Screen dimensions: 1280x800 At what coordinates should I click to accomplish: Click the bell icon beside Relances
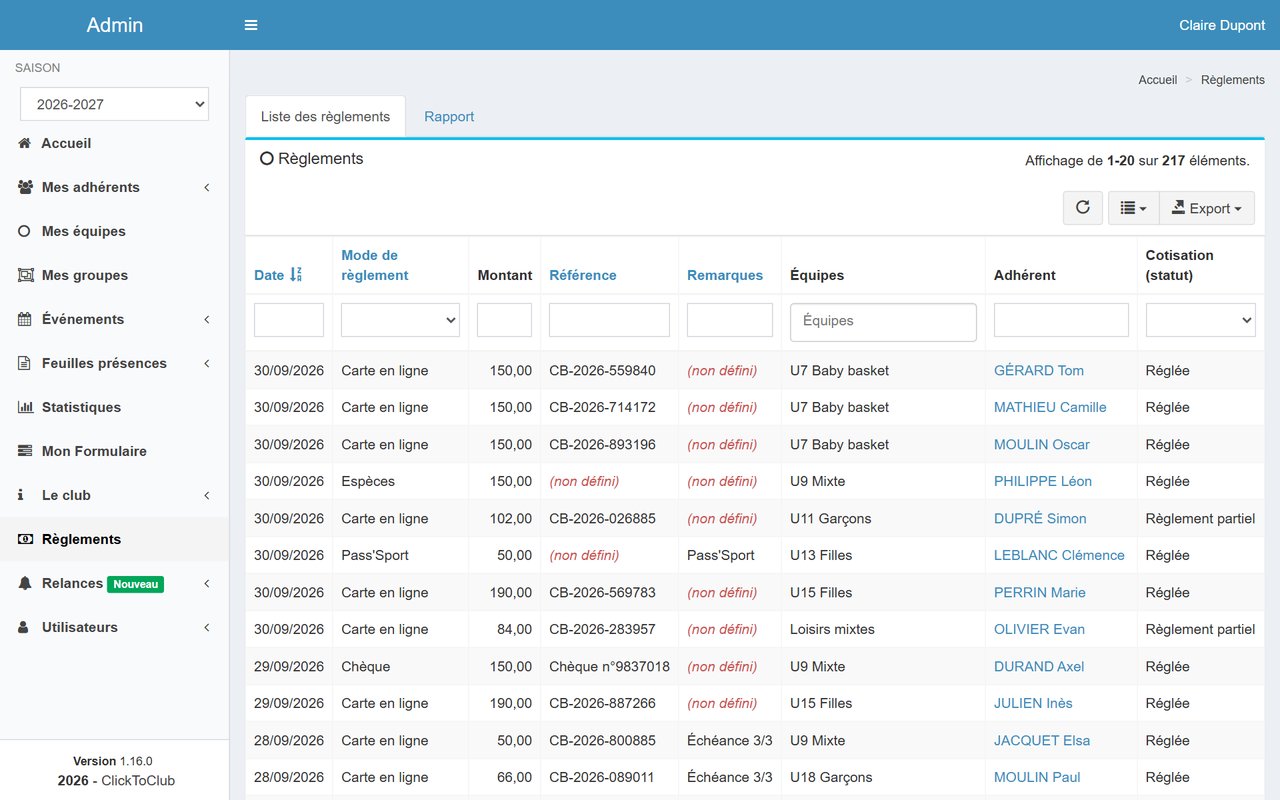click(25, 583)
